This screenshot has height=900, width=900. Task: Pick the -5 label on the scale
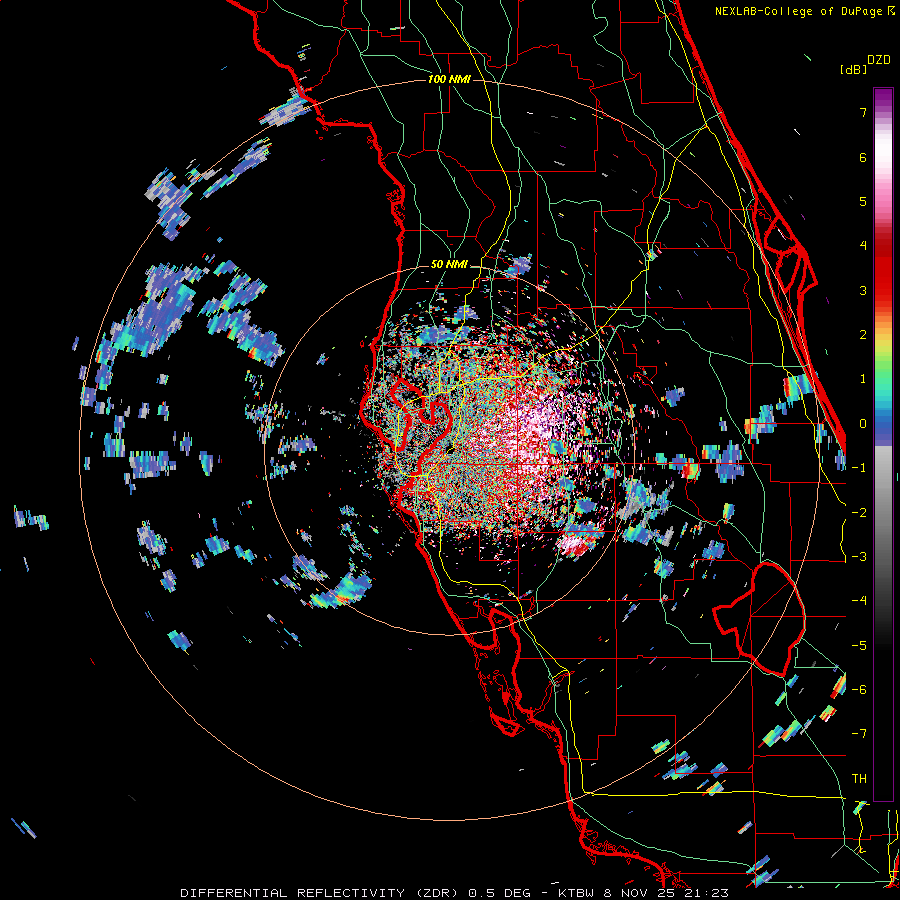859,646
